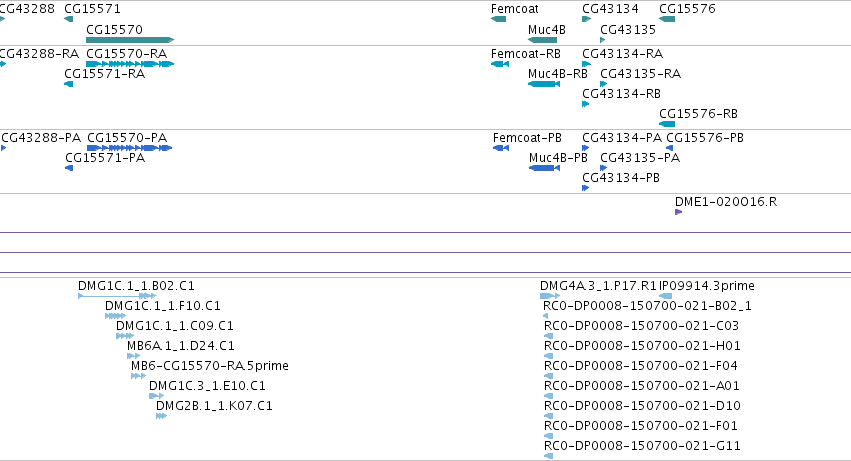Image resolution: width=851 pixels, height=461 pixels.
Task: Click the DMG2B.1_1.K07.C1 EST label
Action: (214, 406)
